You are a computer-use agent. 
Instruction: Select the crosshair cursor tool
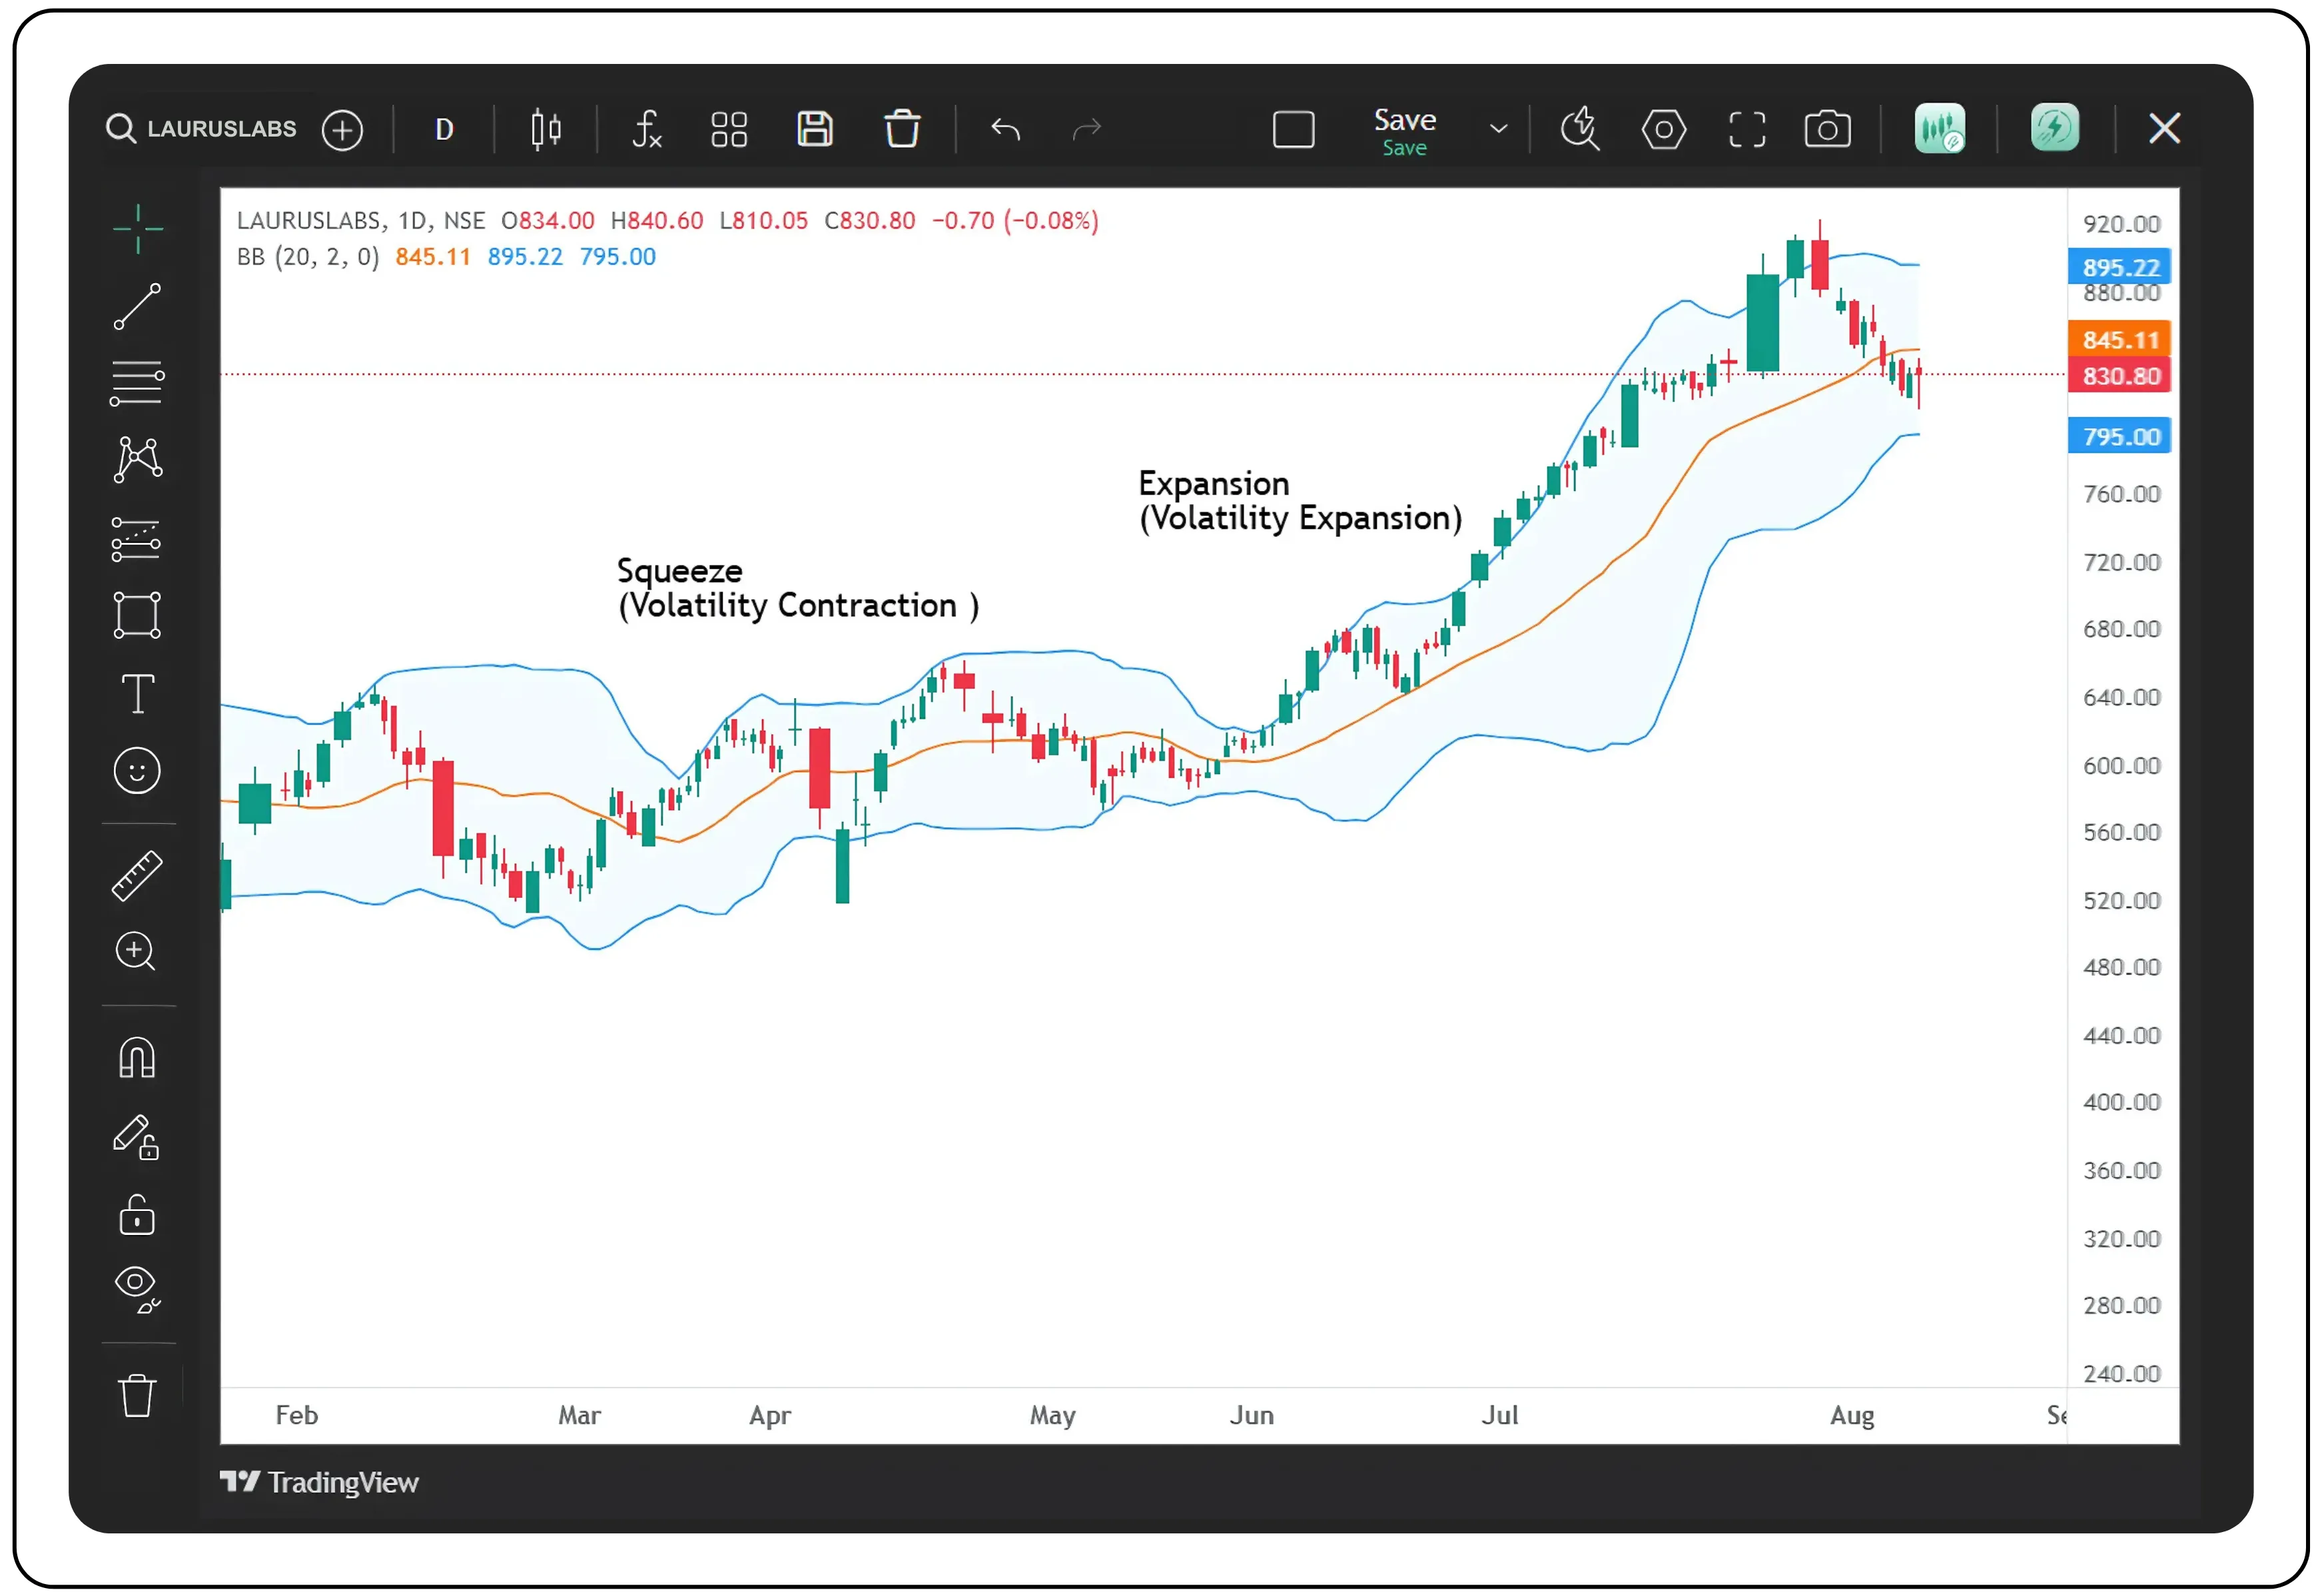137,228
